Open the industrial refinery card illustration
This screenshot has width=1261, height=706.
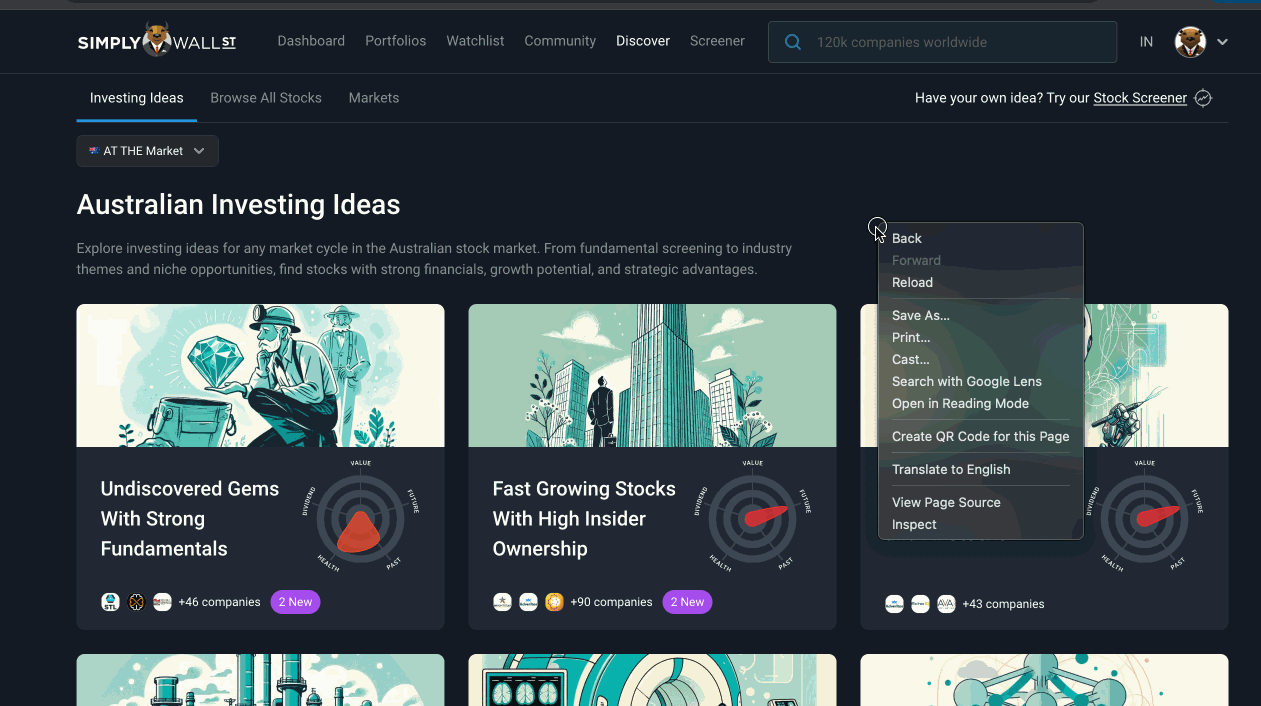[x=260, y=680]
